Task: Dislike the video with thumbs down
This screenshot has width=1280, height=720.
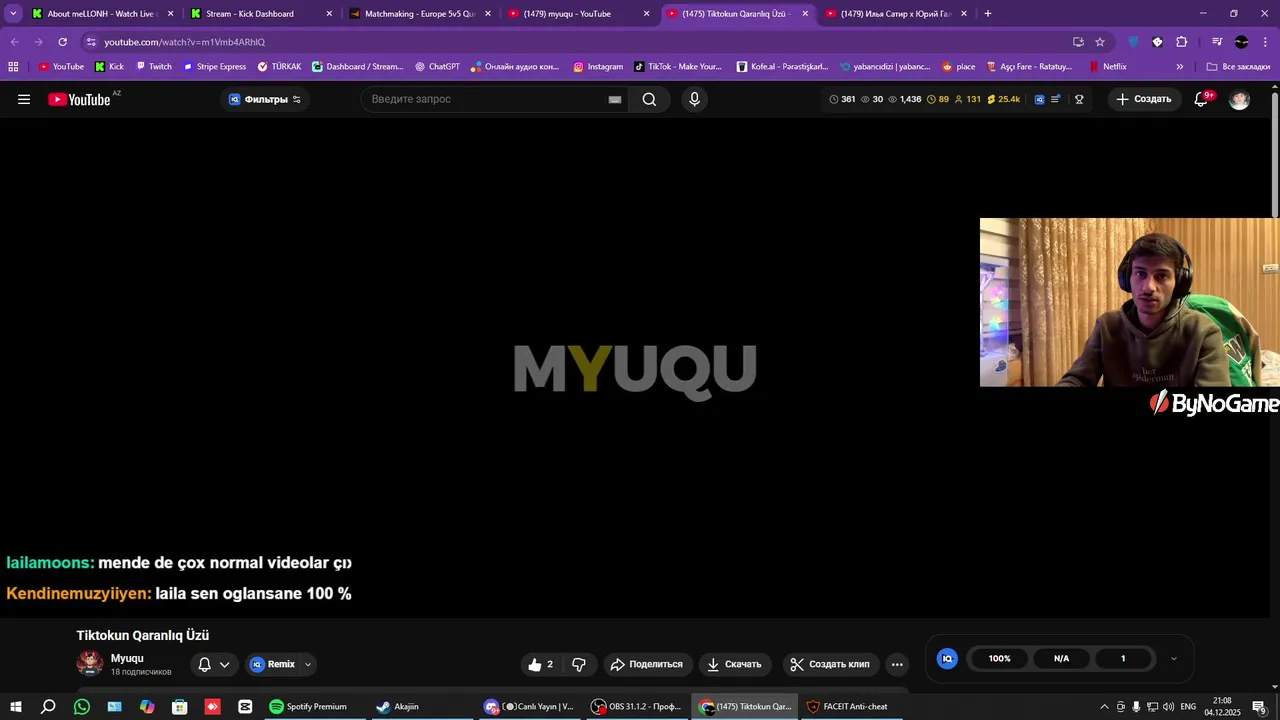Action: click(x=579, y=664)
